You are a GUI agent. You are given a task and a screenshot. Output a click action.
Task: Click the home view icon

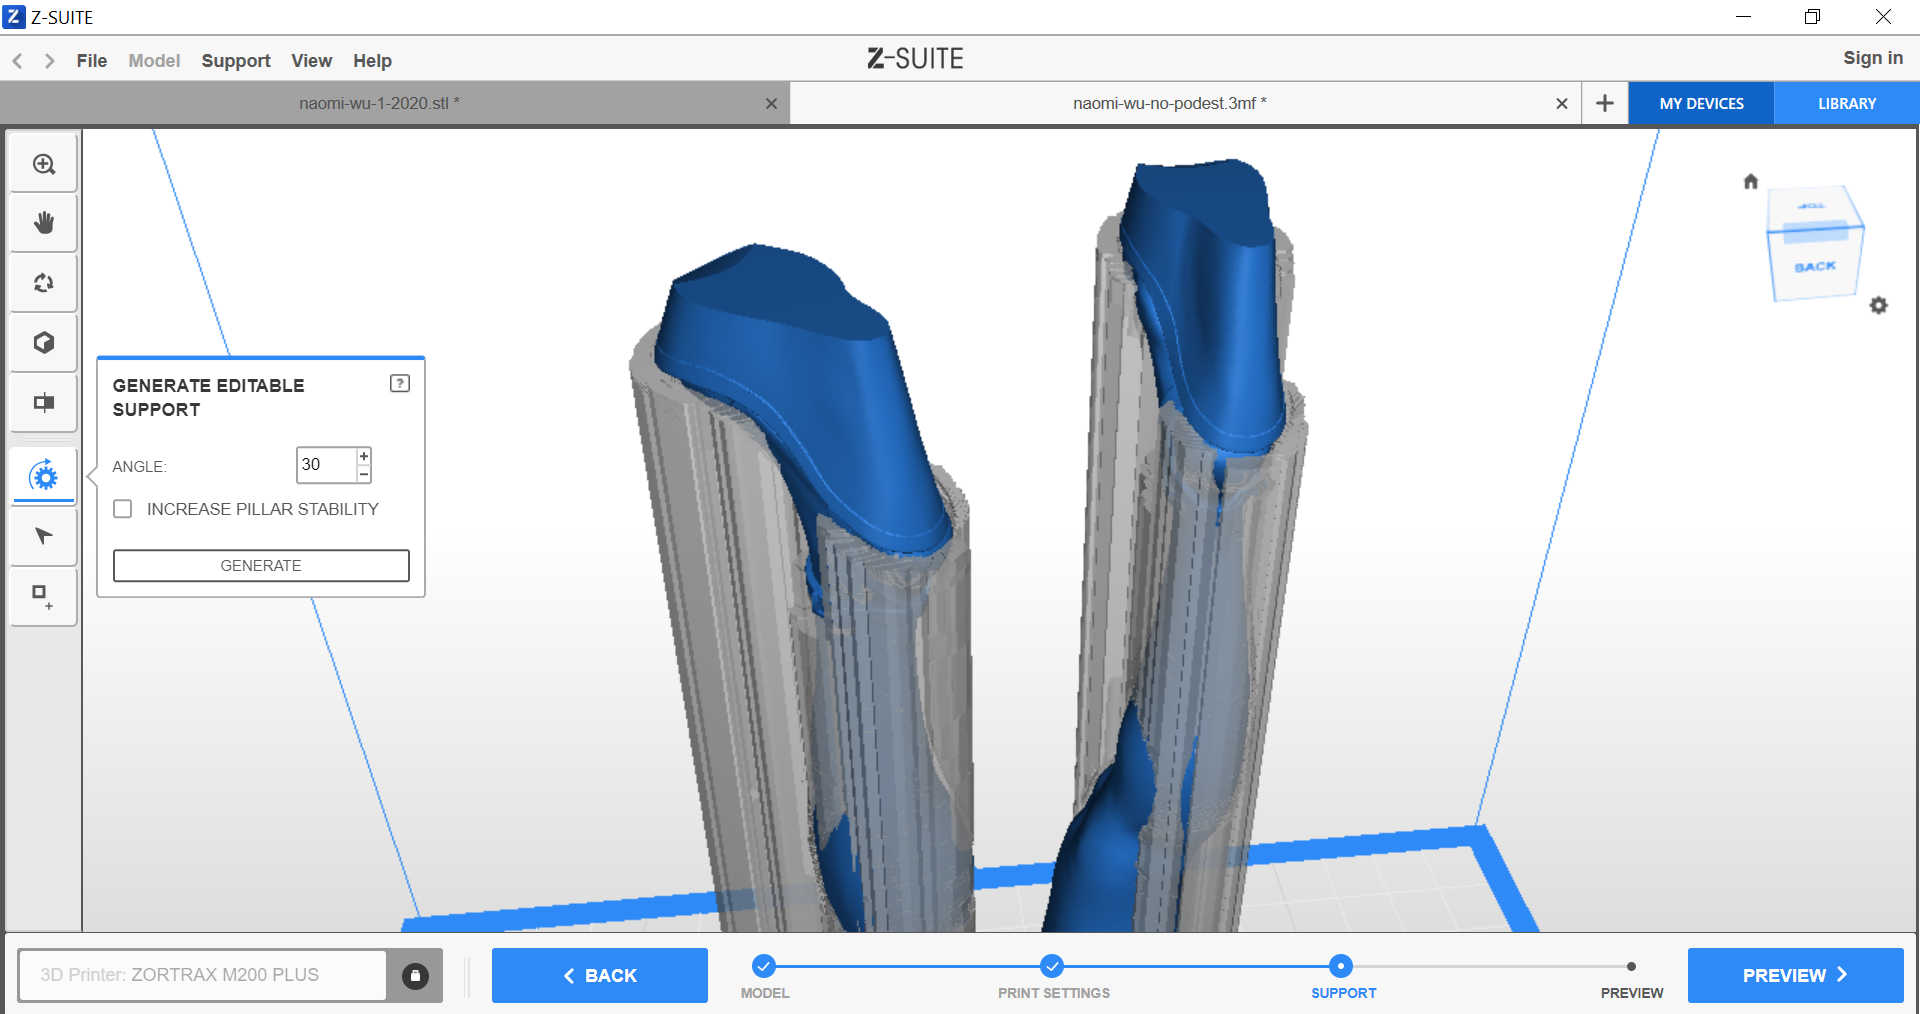pyautogui.click(x=1750, y=181)
